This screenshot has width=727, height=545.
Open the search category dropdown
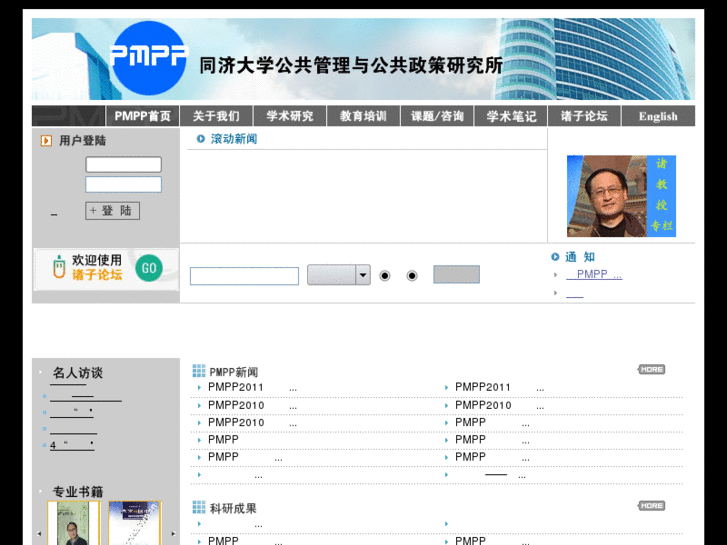point(338,275)
